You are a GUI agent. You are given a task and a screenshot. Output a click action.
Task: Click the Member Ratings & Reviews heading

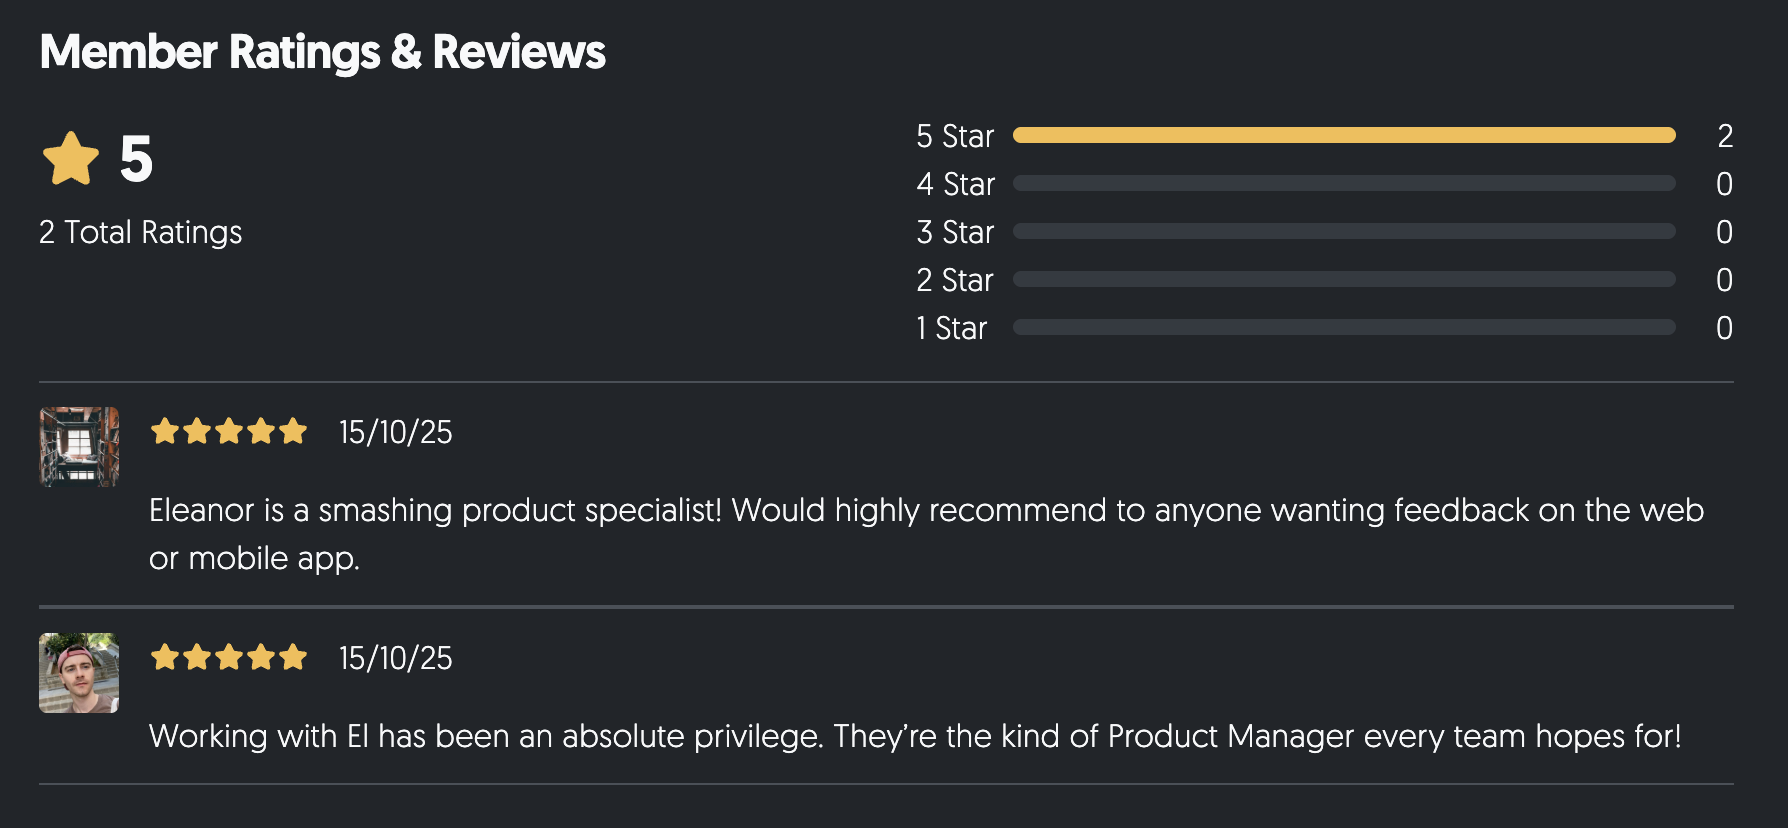coord(322,52)
